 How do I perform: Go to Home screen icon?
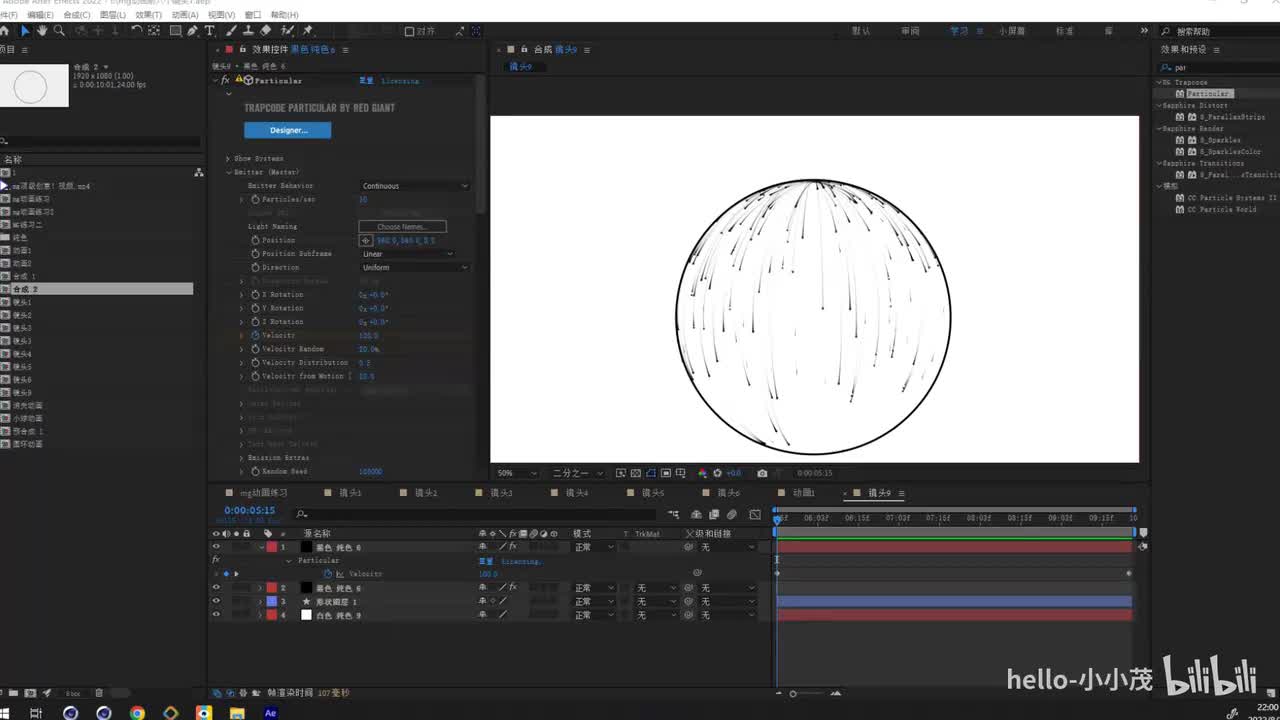(x=5, y=31)
